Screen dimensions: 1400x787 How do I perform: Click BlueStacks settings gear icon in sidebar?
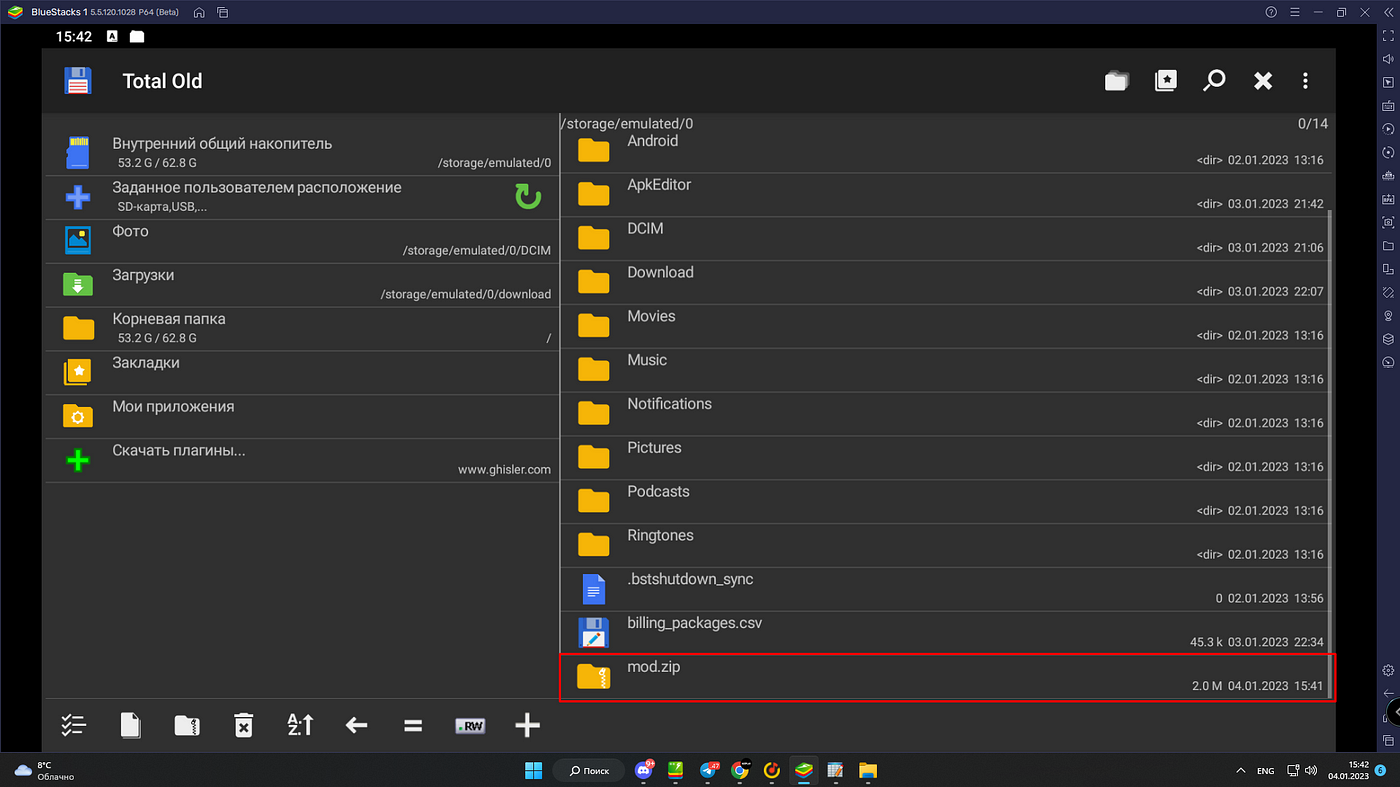pyautogui.click(x=1388, y=670)
